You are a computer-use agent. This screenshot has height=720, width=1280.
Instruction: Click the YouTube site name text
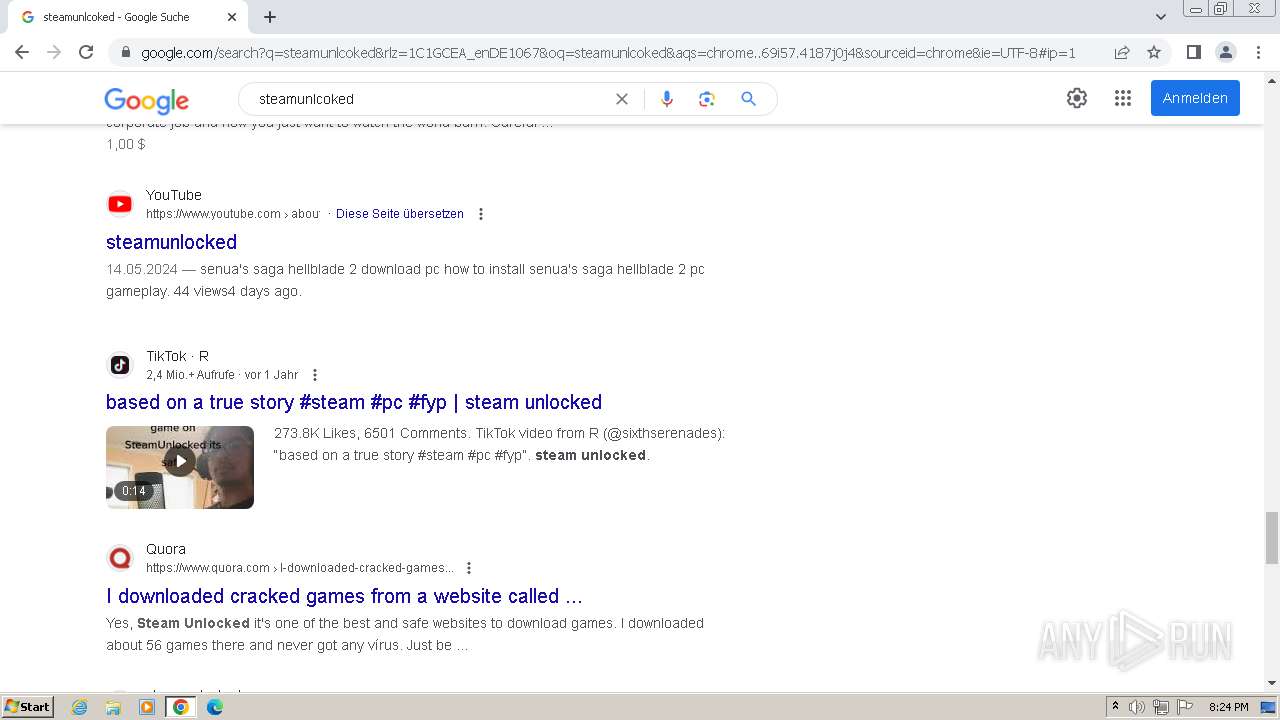coord(174,195)
